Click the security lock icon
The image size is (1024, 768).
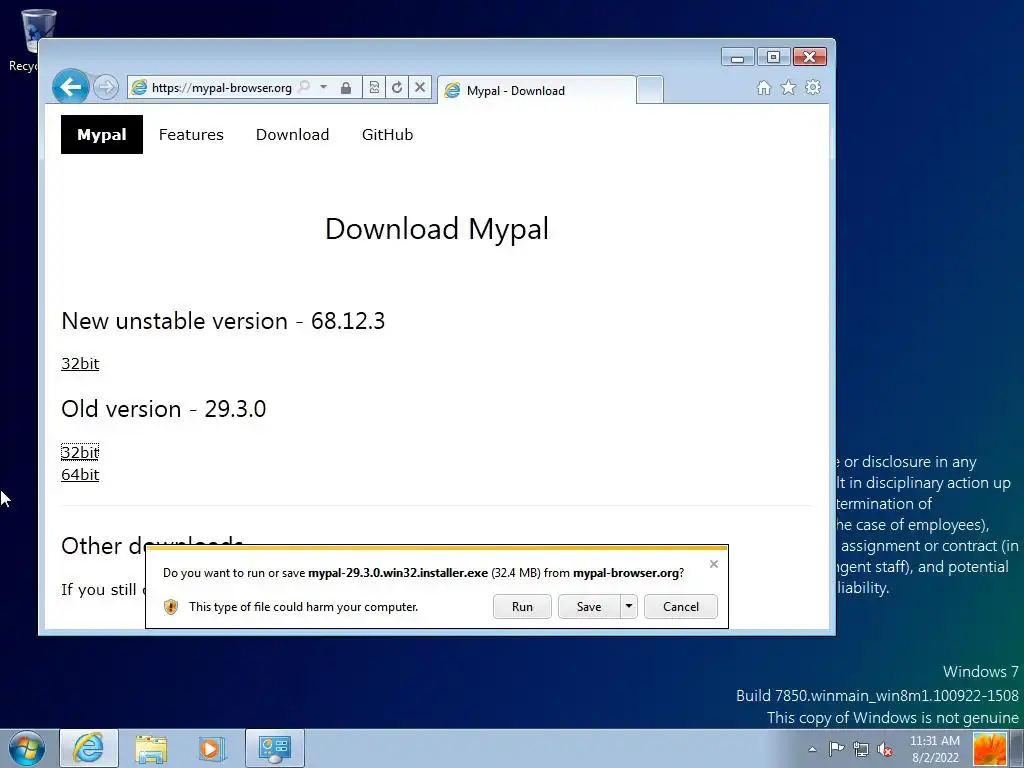[x=345, y=88]
